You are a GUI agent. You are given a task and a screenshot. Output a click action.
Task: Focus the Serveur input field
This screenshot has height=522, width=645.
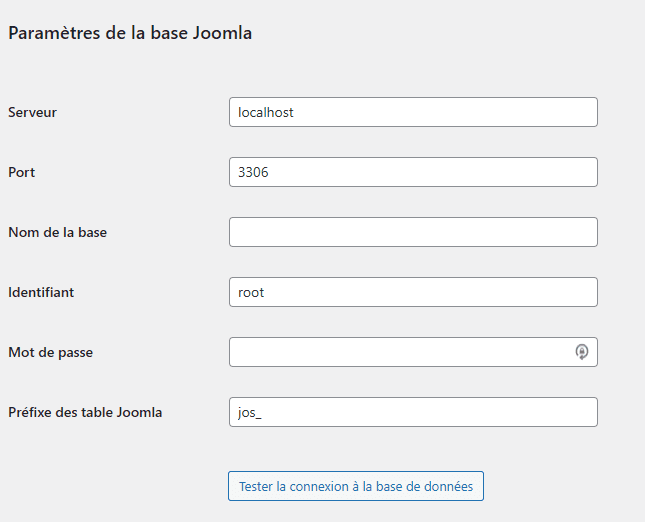coord(413,112)
